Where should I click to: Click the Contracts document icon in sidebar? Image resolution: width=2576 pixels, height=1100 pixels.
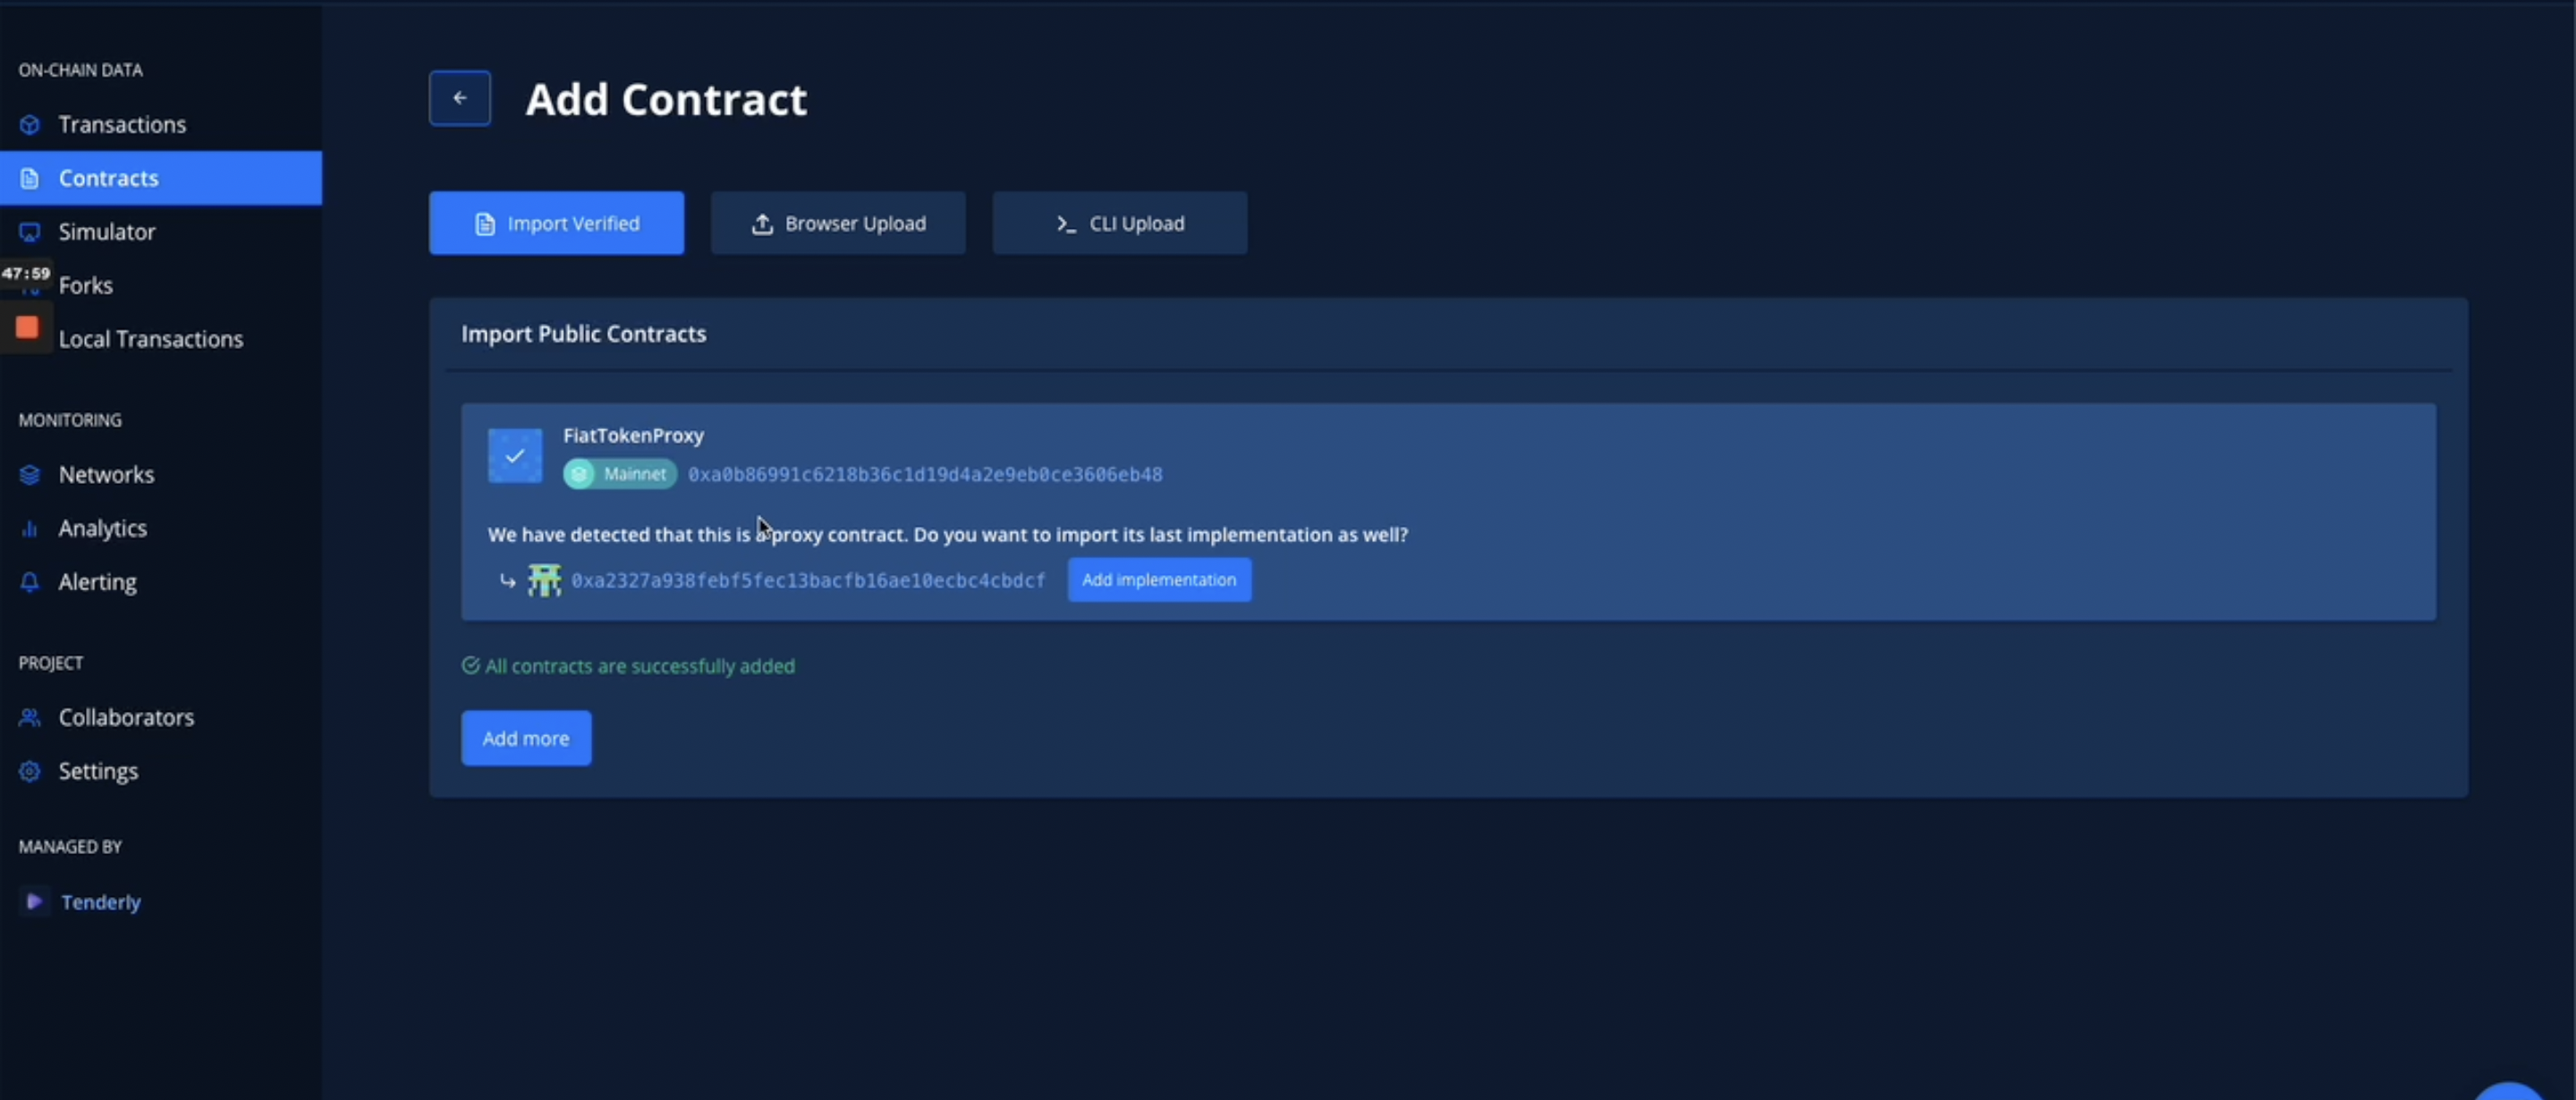click(30, 178)
